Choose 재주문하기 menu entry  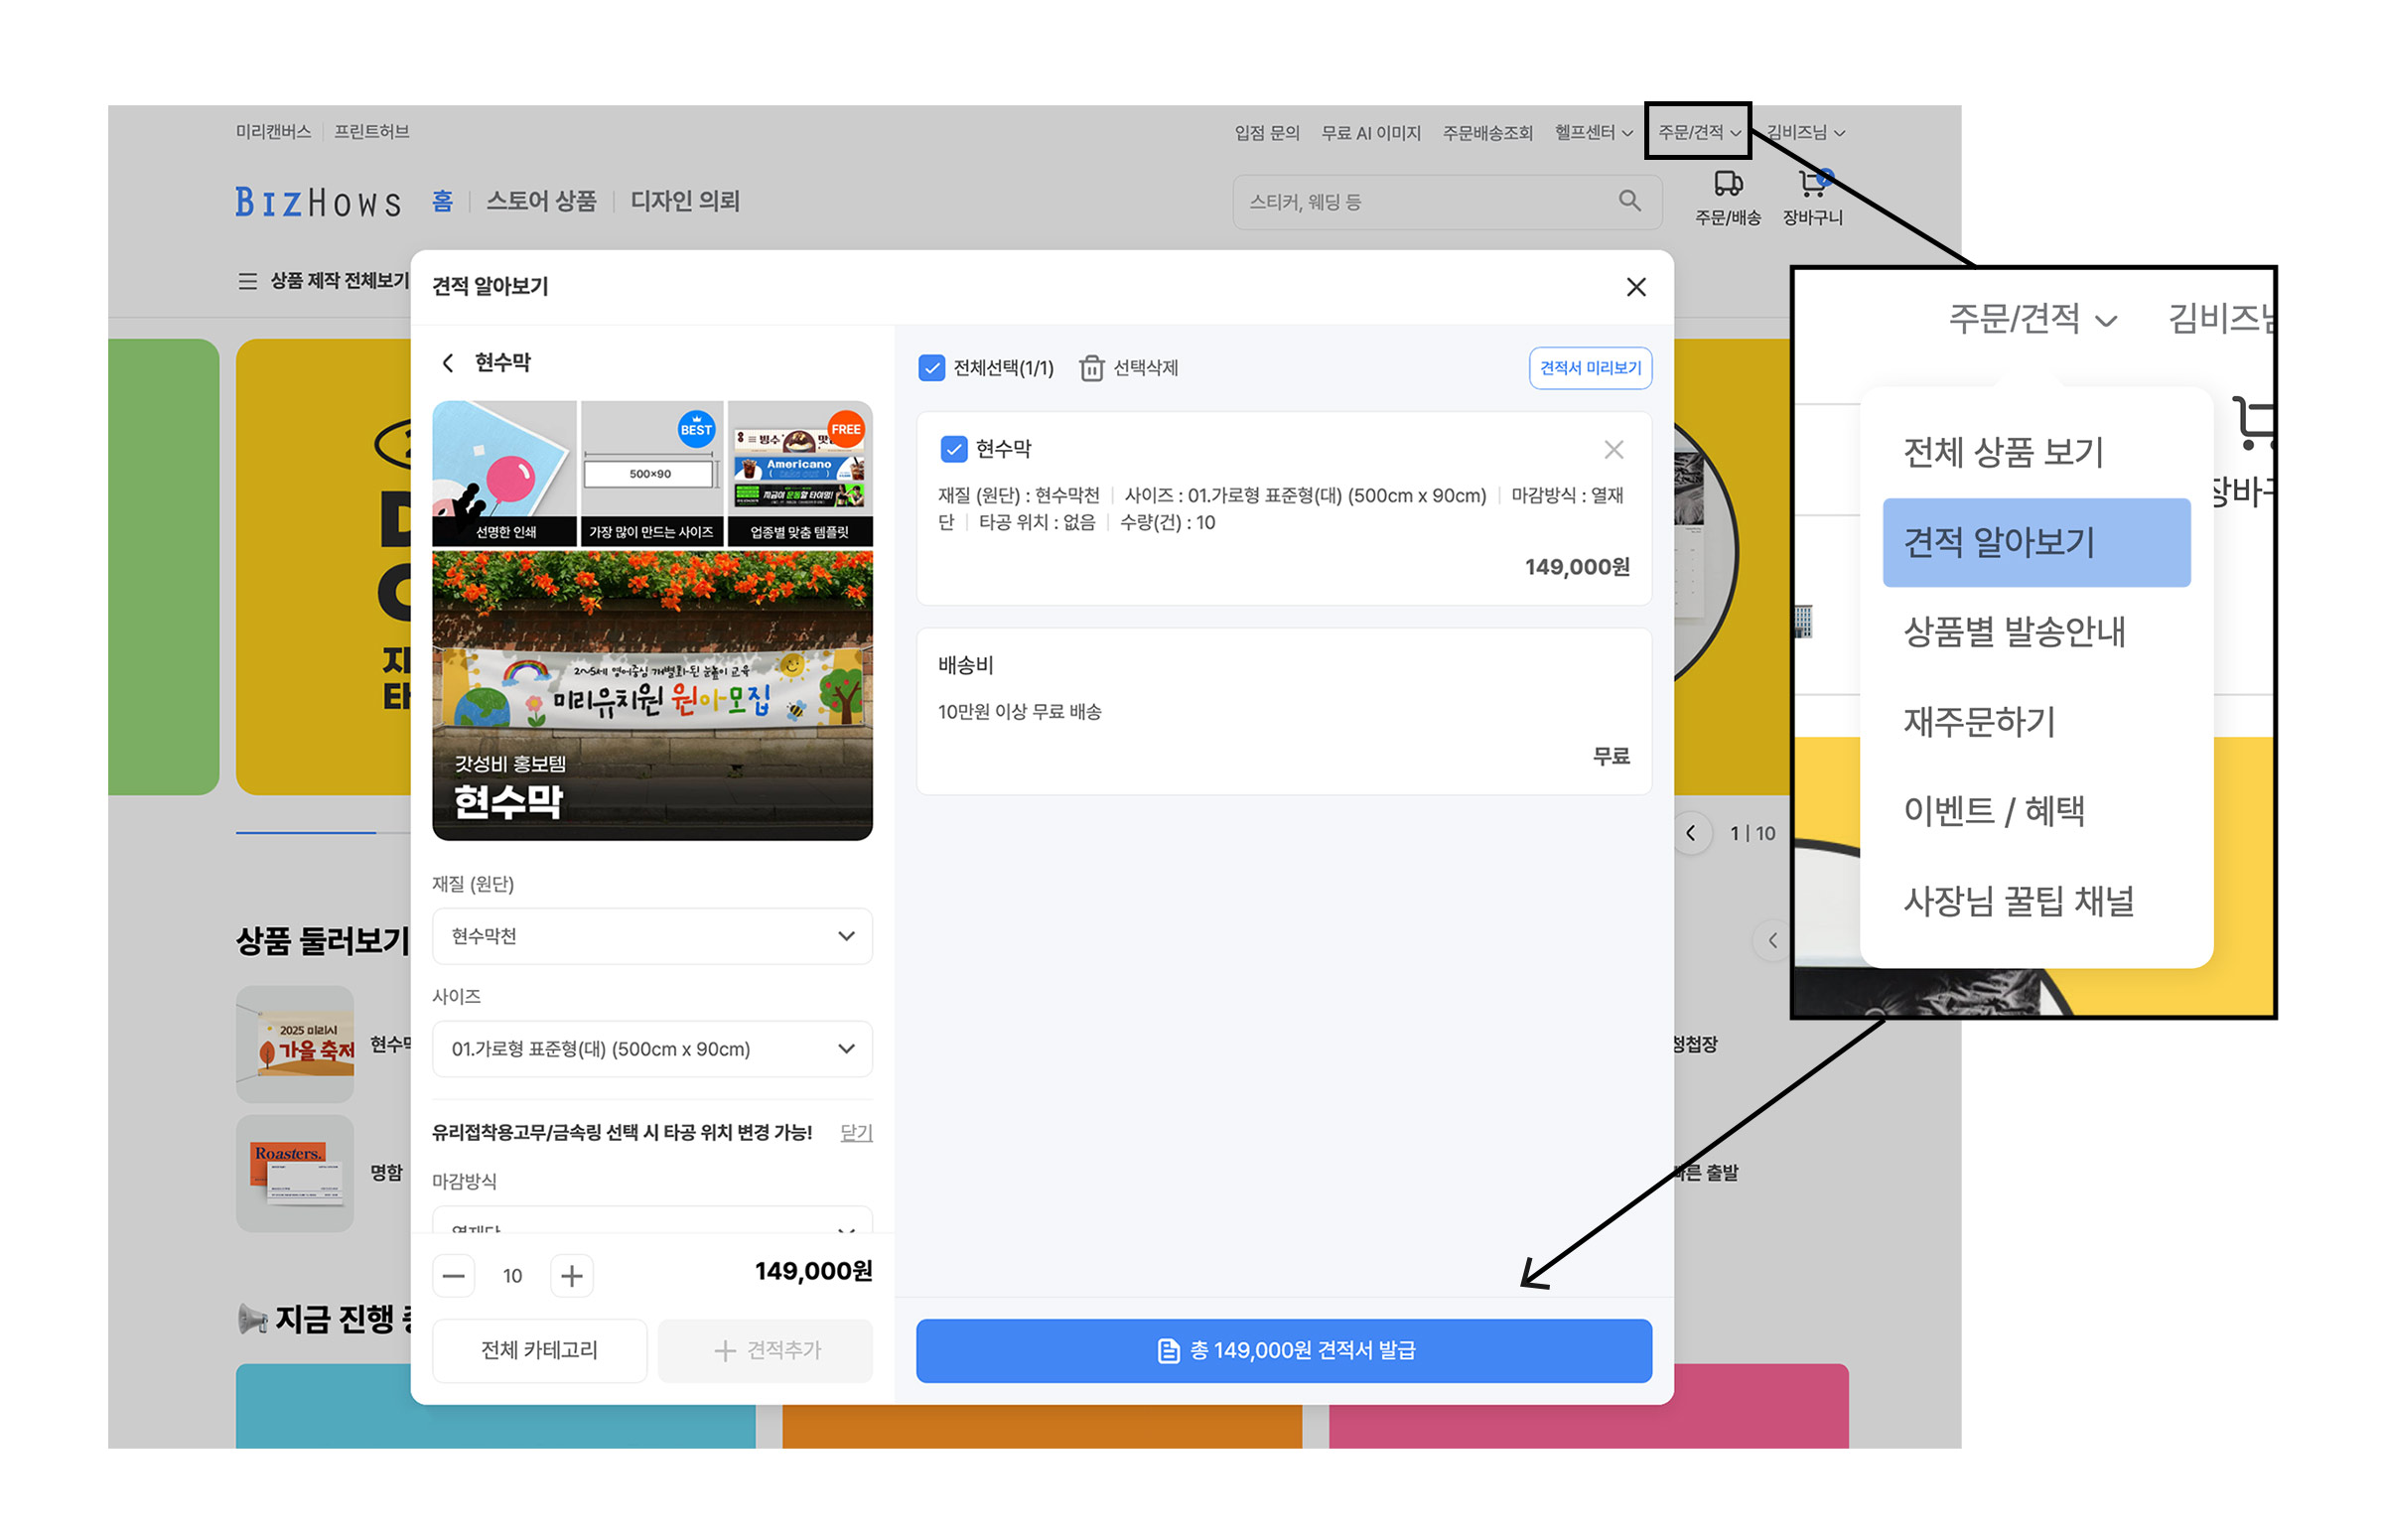pyautogui.click(x=1979, y=721)
